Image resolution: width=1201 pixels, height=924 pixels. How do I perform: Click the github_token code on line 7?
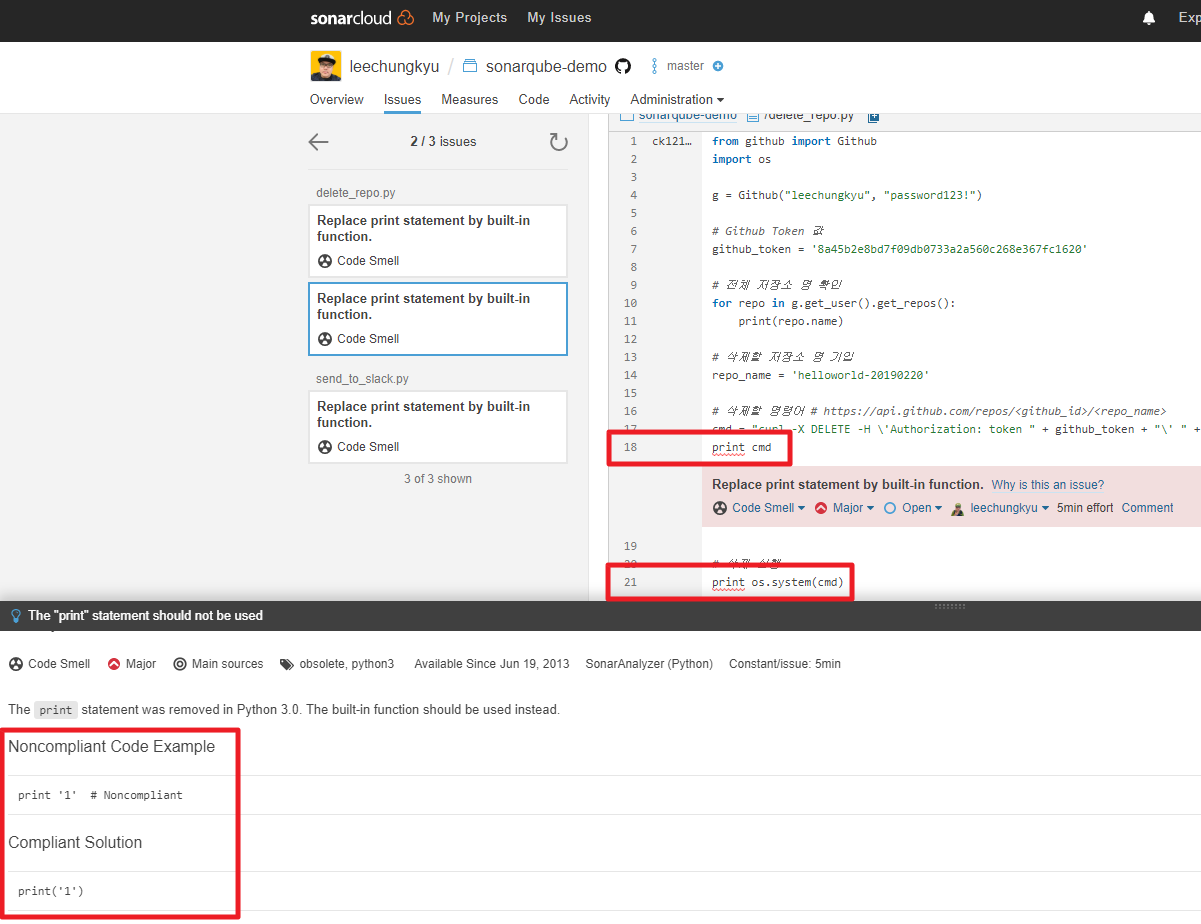[899, 249]
